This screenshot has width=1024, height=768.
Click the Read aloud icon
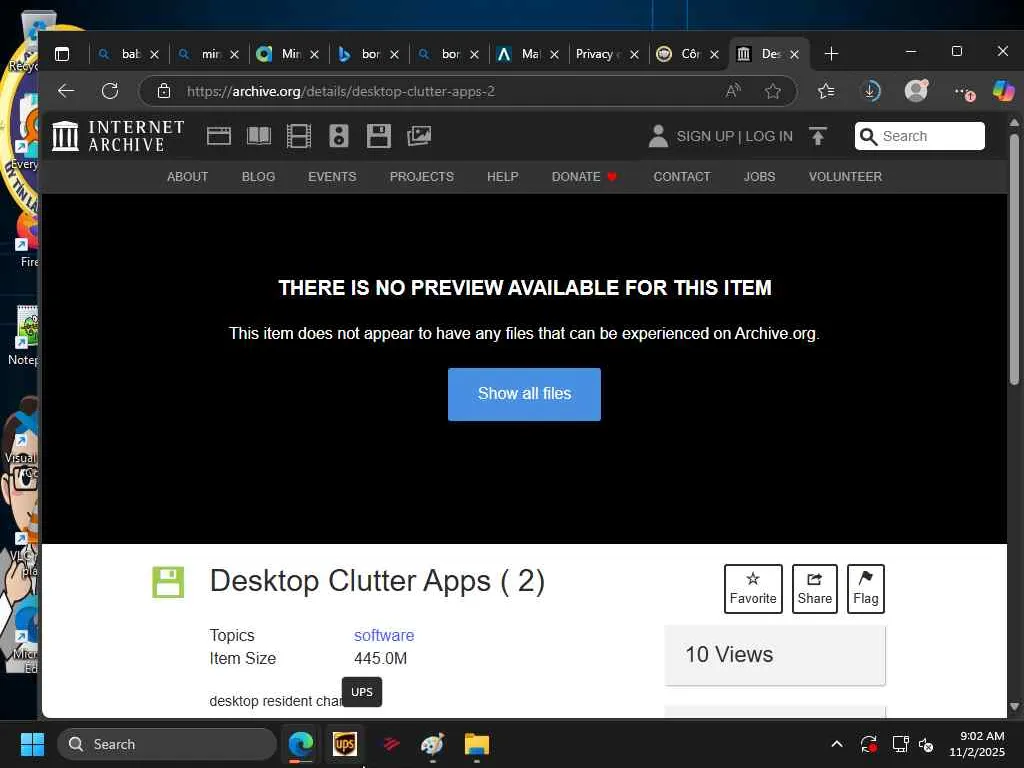point(733,91)
